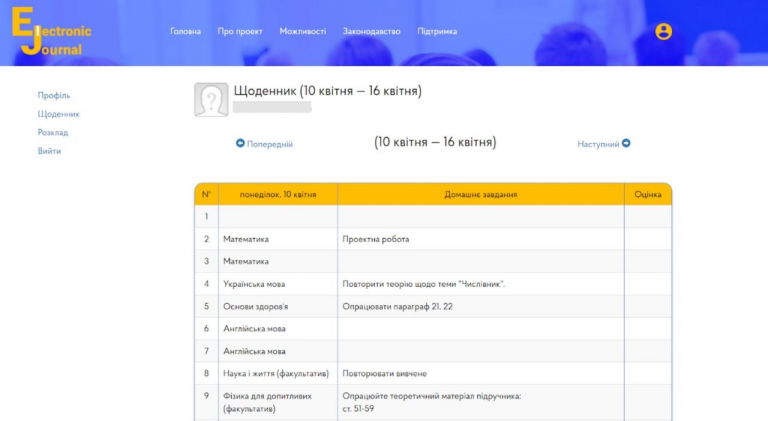Open Розклад in the sidebar

pos(53,132)
